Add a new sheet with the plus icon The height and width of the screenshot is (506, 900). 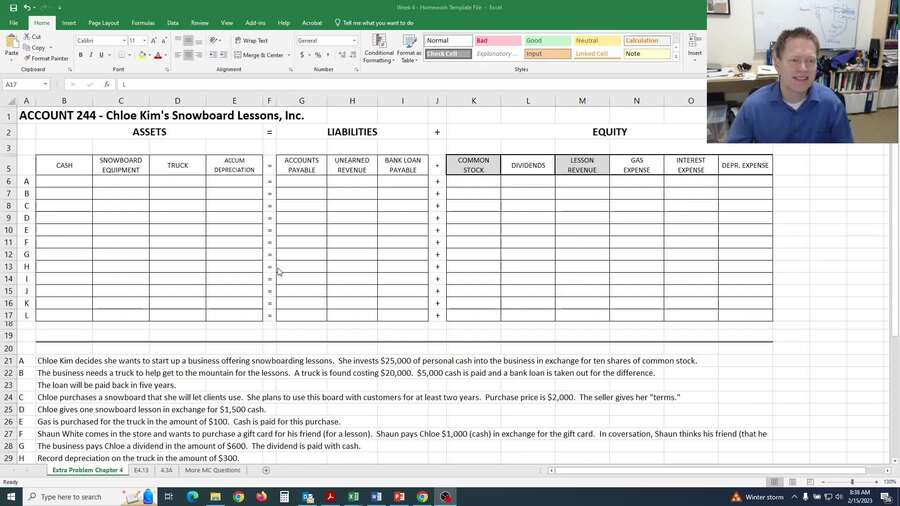coord(266,470)
